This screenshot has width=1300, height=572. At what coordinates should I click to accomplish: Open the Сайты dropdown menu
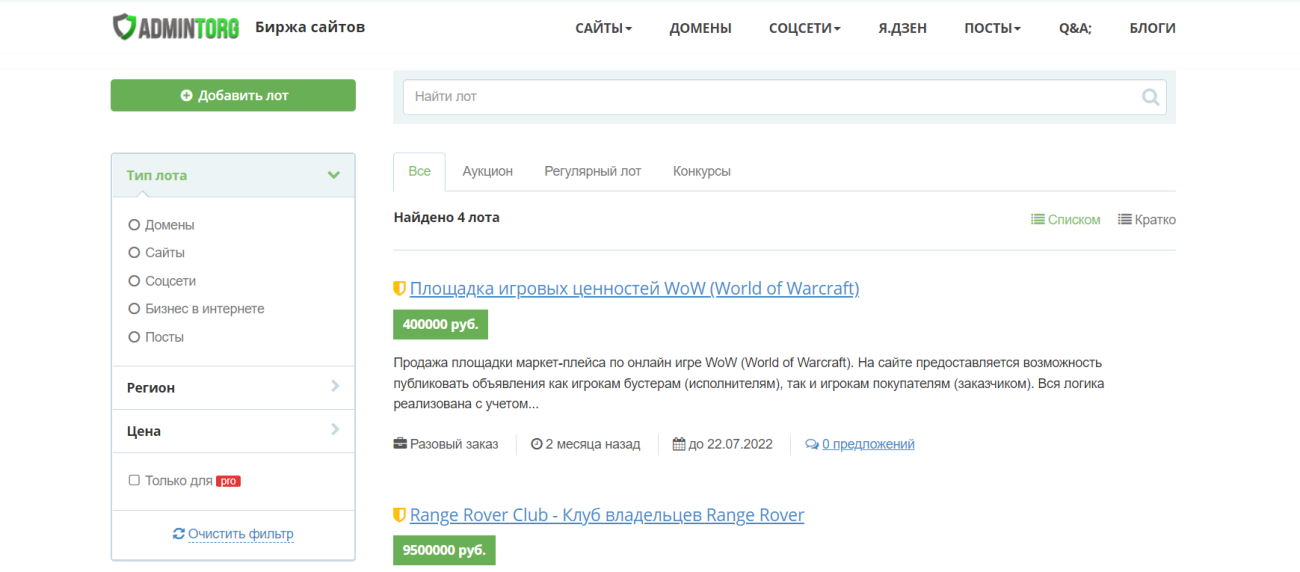coord(603,28)
